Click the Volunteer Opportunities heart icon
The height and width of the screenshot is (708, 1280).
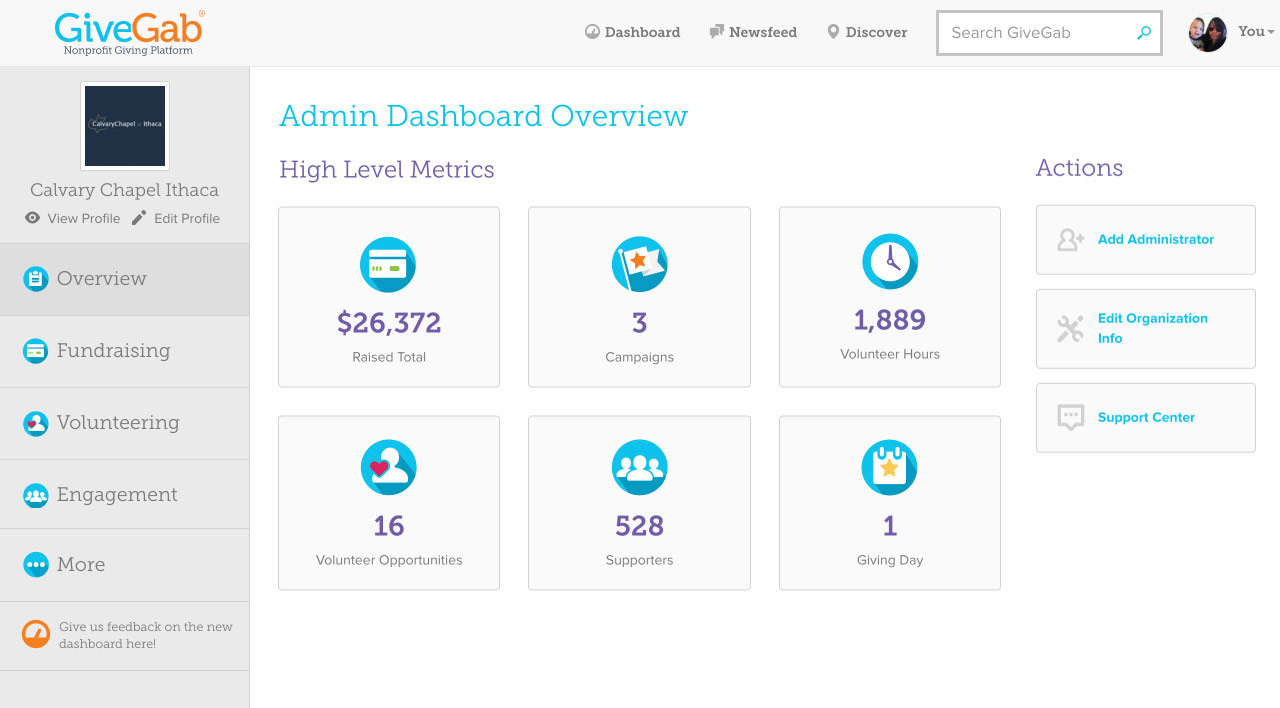tap(388, 467)
